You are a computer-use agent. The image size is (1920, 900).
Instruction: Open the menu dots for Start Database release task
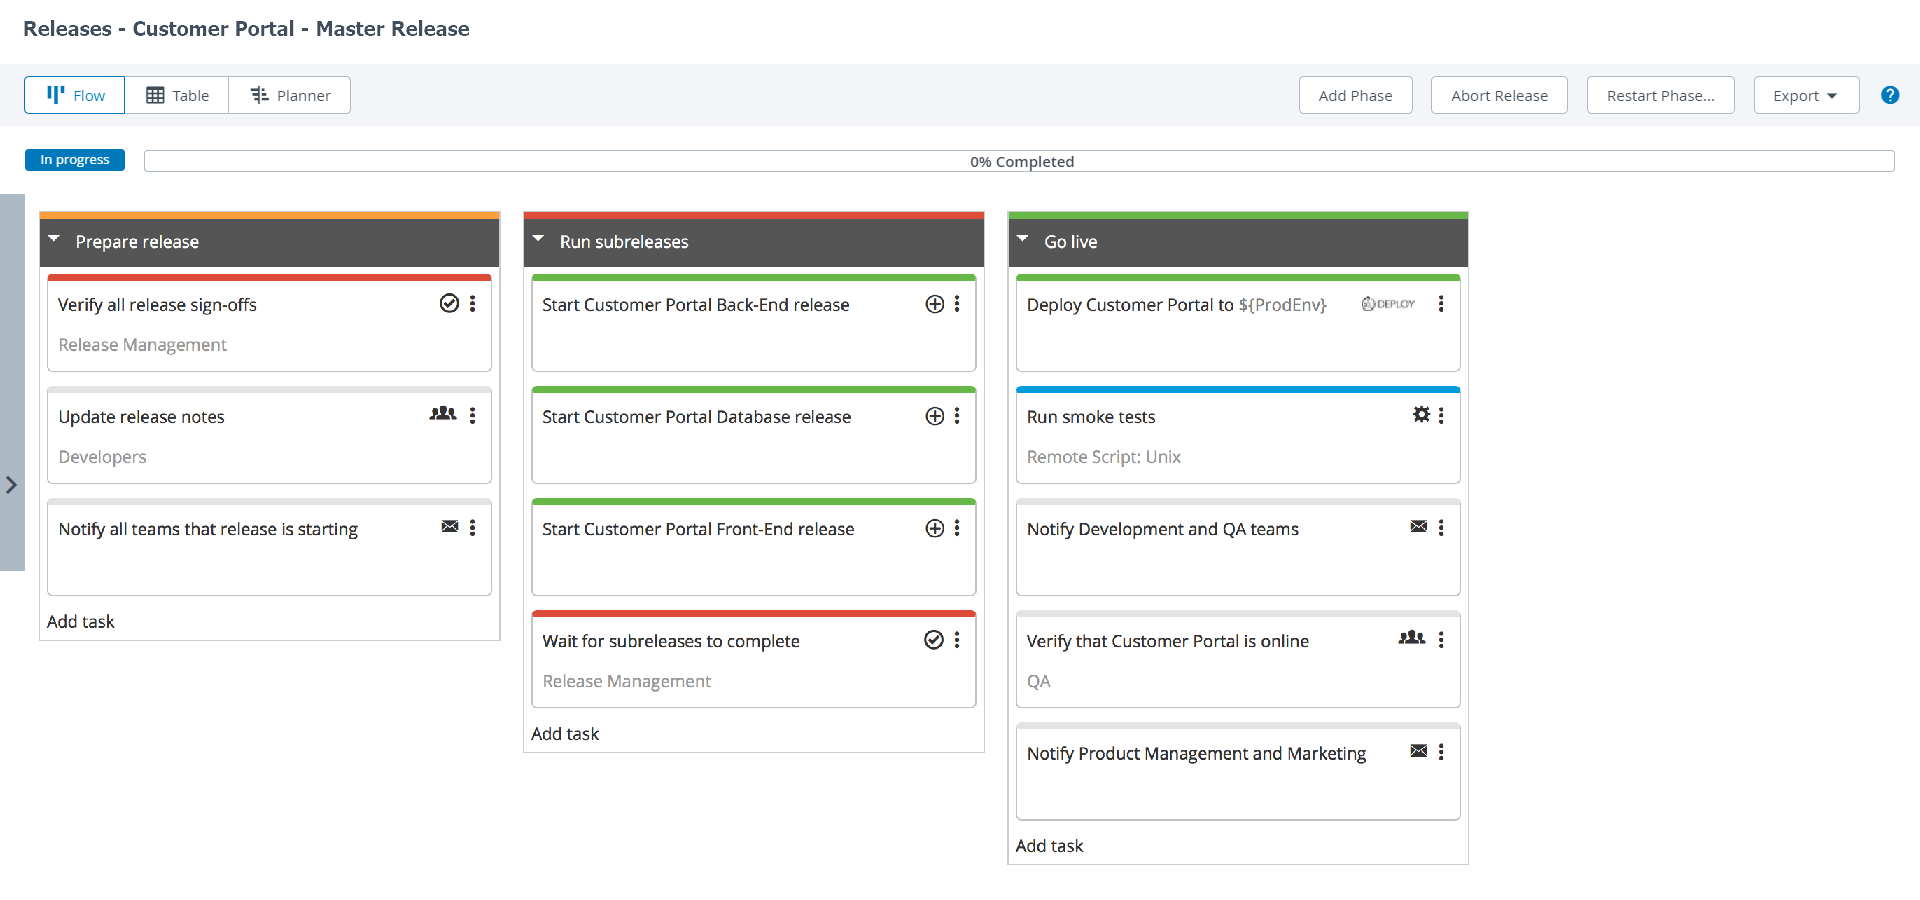pyautogui.click(x=957, y=415)
